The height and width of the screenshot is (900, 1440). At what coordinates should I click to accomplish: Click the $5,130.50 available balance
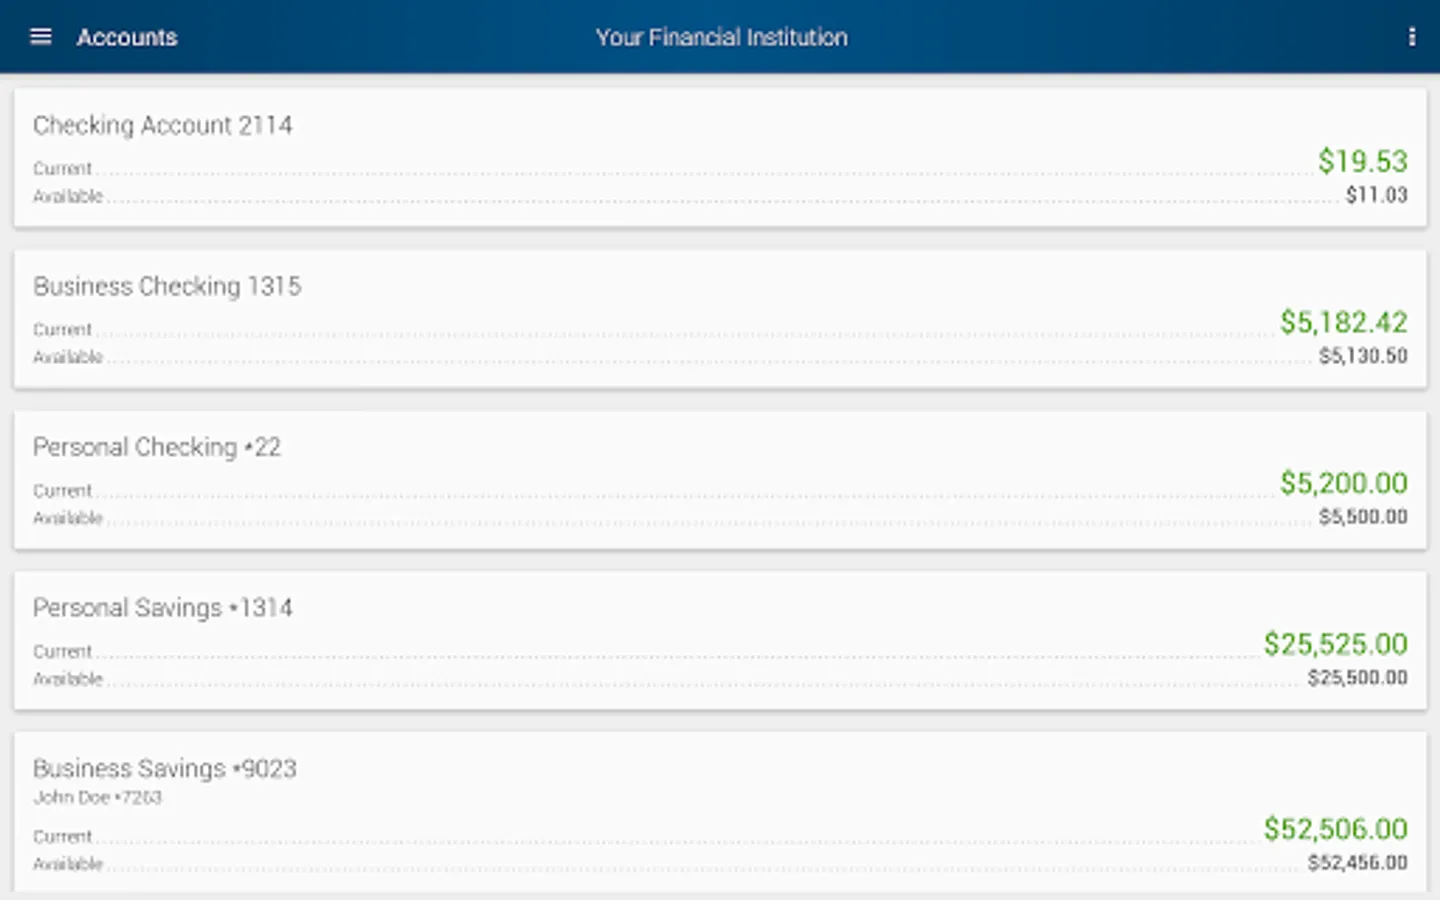(1362, 356)
